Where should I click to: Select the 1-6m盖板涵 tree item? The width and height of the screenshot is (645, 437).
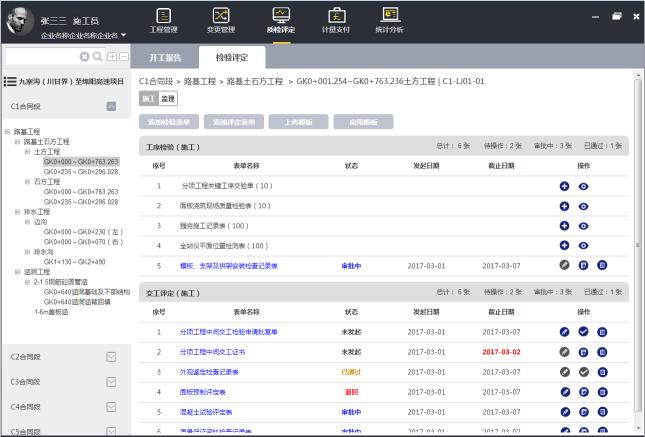[x=51, y=312]
